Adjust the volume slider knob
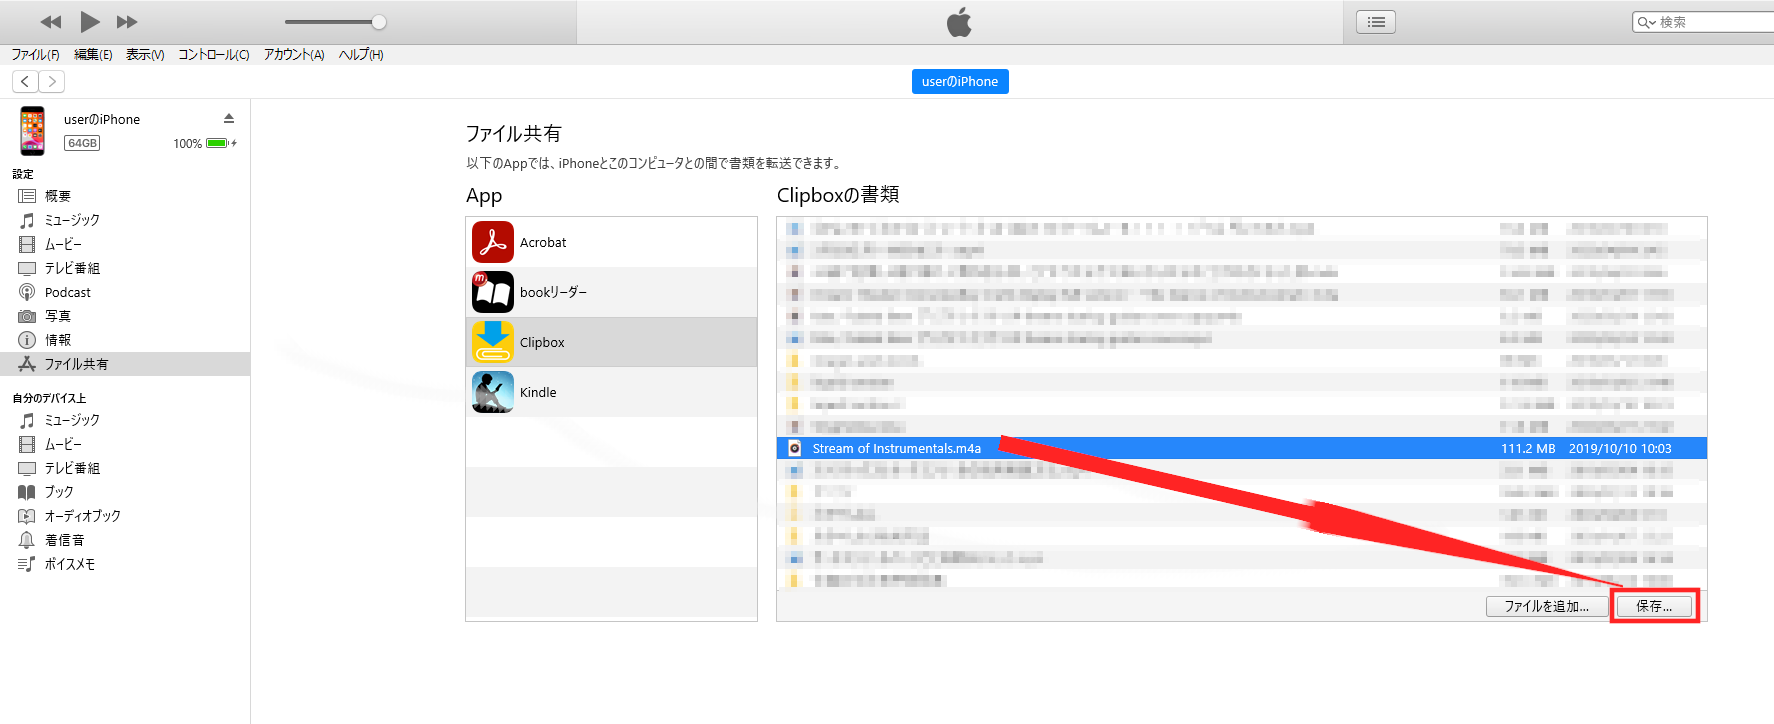 (379, 22)
